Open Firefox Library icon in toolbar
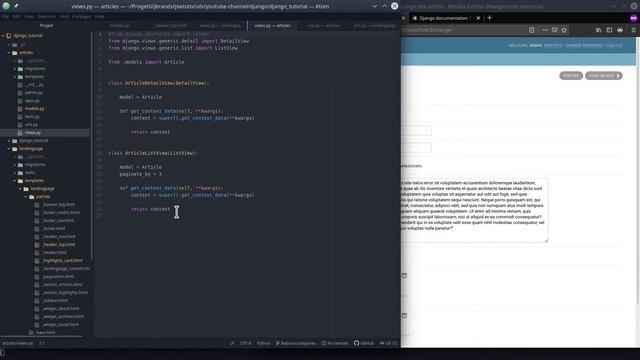Image resolution: width=640 pixels, height=360 pixels. click(598, 30)
